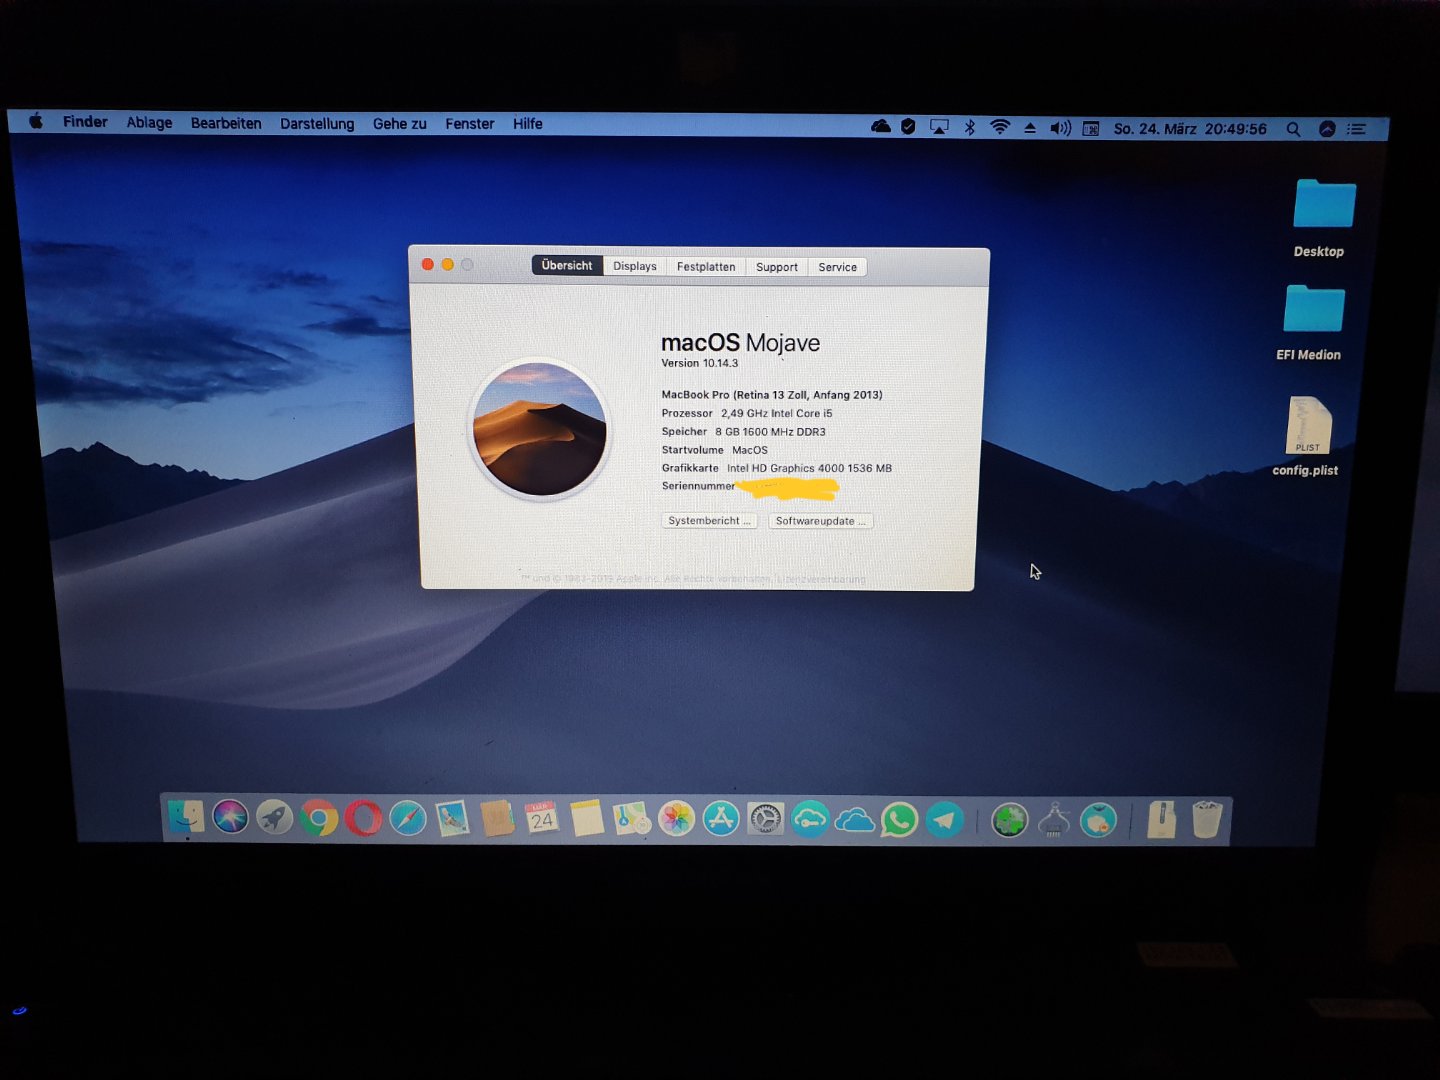1440x1080 pixels.
Task: Open the Bluetooth status menu
Action: 969,127
